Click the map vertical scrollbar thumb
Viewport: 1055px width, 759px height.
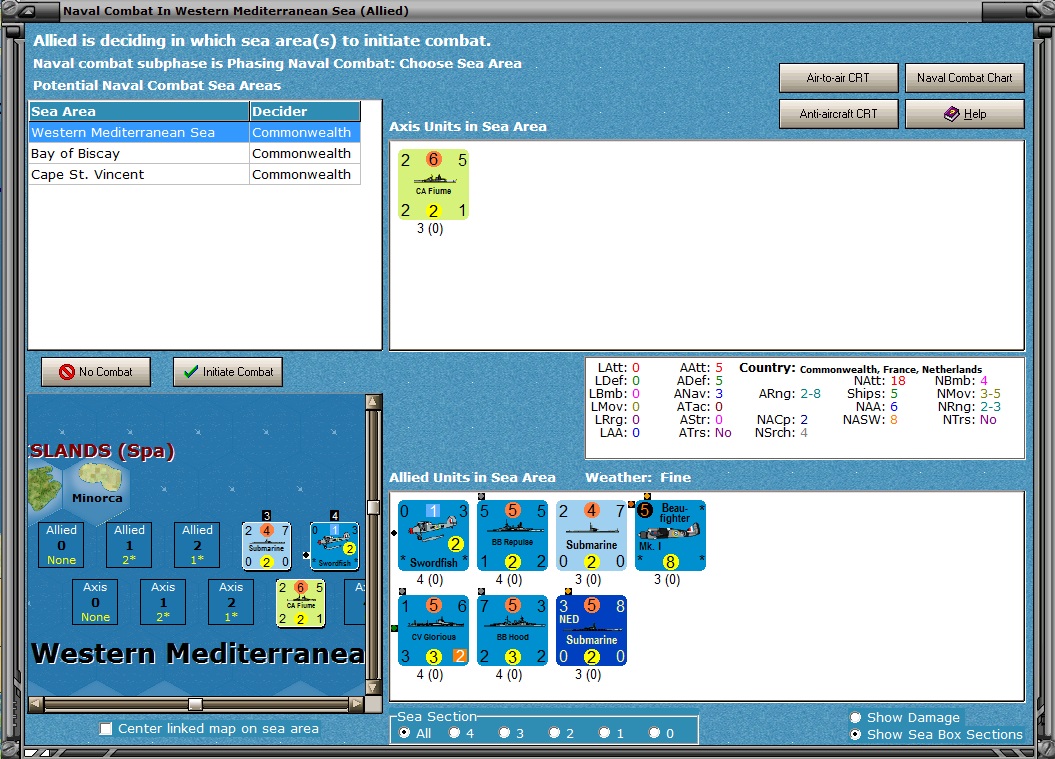373,507
